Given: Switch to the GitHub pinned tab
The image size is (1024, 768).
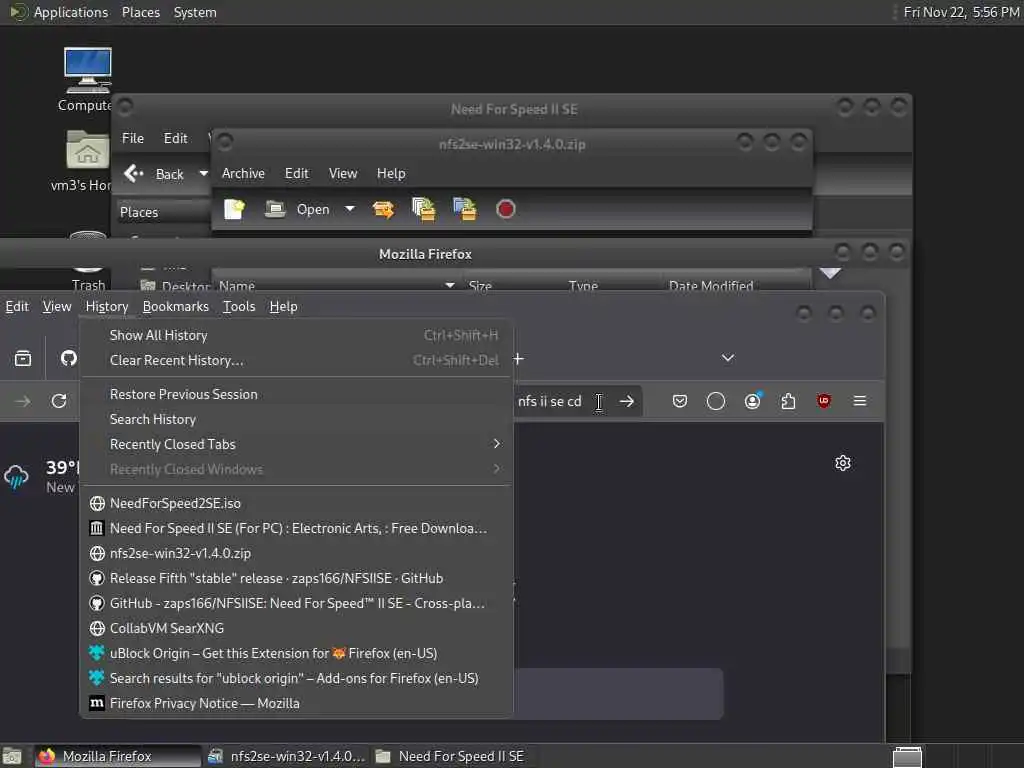Looking at the screenshot, I should [x=69, y=358].
